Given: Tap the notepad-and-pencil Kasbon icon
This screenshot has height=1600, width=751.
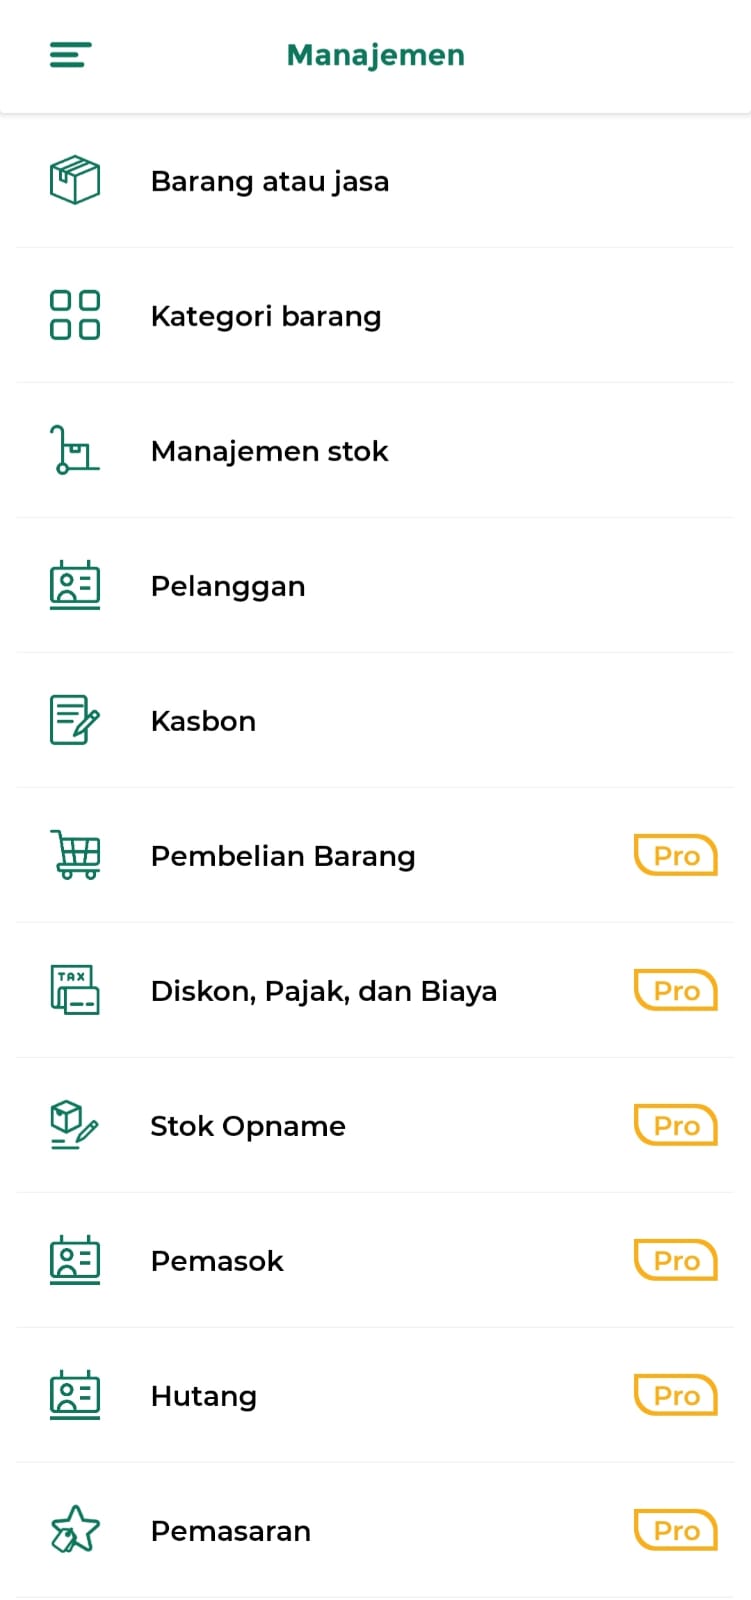Looking at the screenshot, I should click(75, 720).
